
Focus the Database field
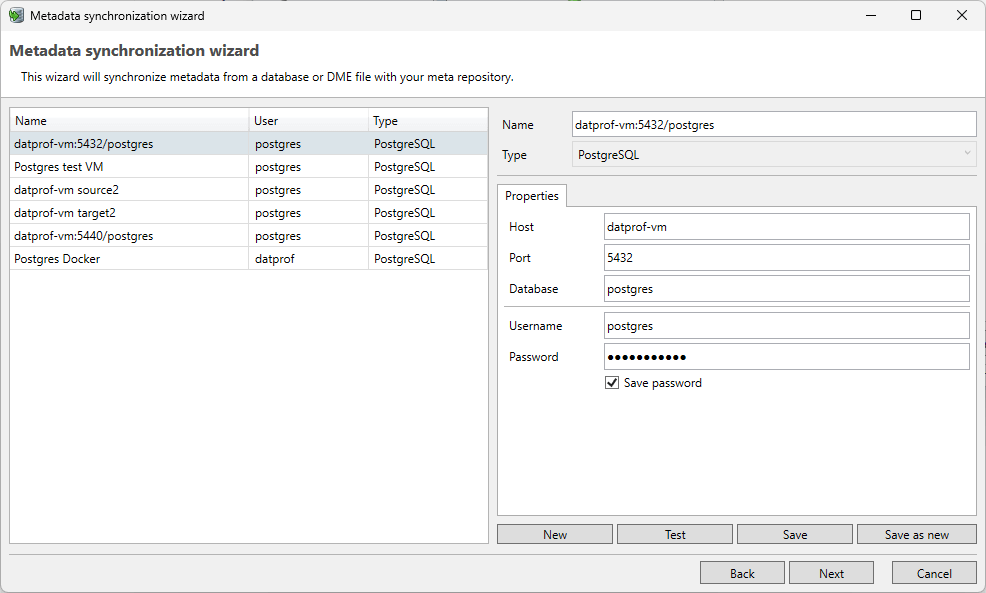pos(787,288)
